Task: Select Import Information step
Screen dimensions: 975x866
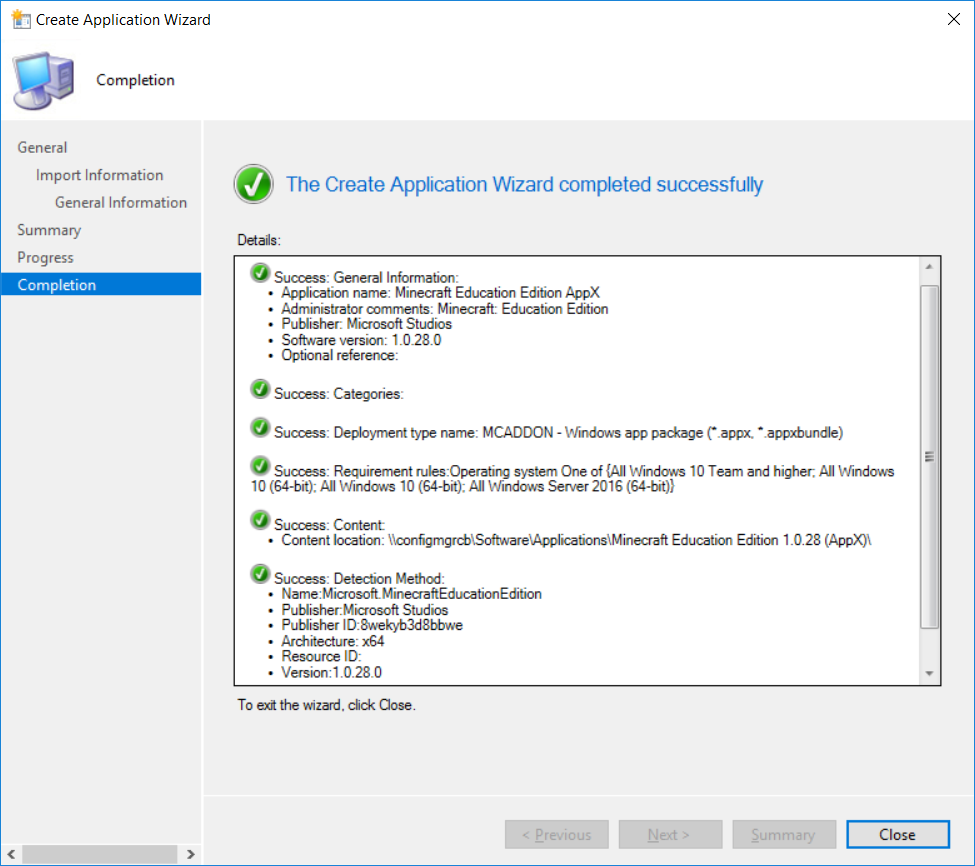Action: (99, 175)
